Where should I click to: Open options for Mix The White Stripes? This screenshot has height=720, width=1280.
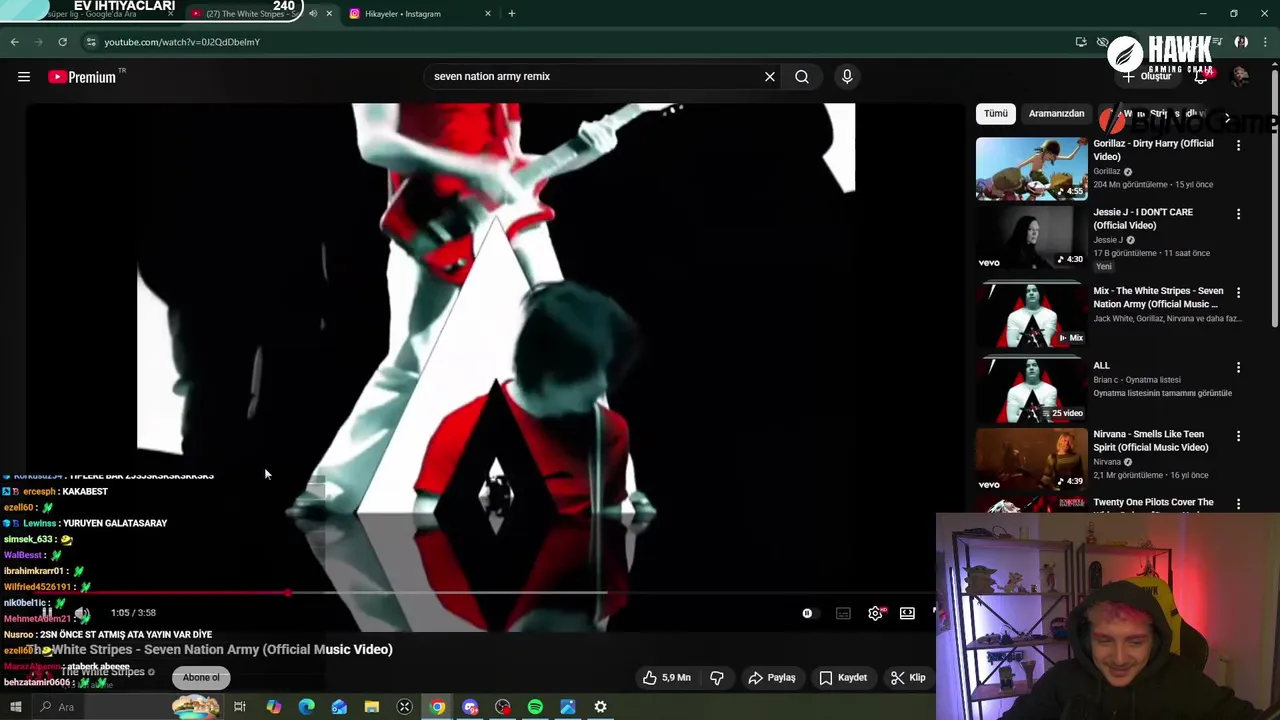1238,293
